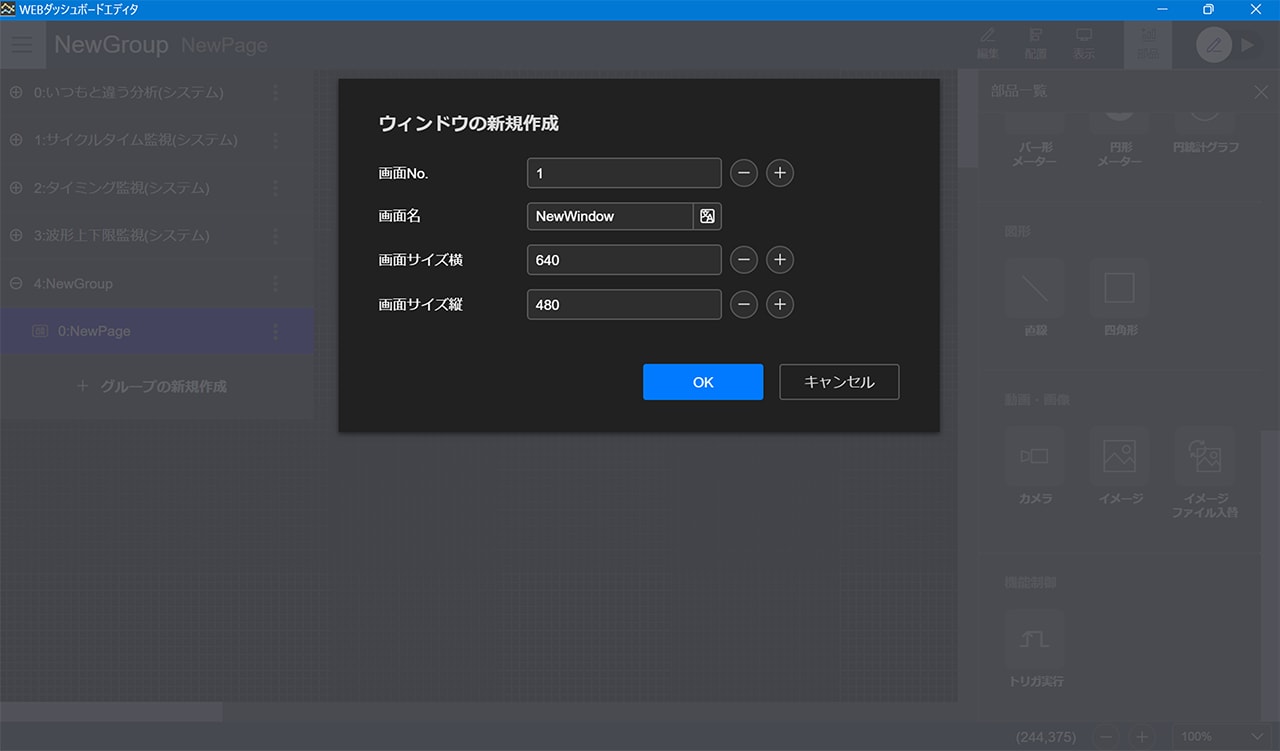This screenshot has width=1280, height=751.
Task: Open the hamburger menu icon
Action: pos(22,45)
